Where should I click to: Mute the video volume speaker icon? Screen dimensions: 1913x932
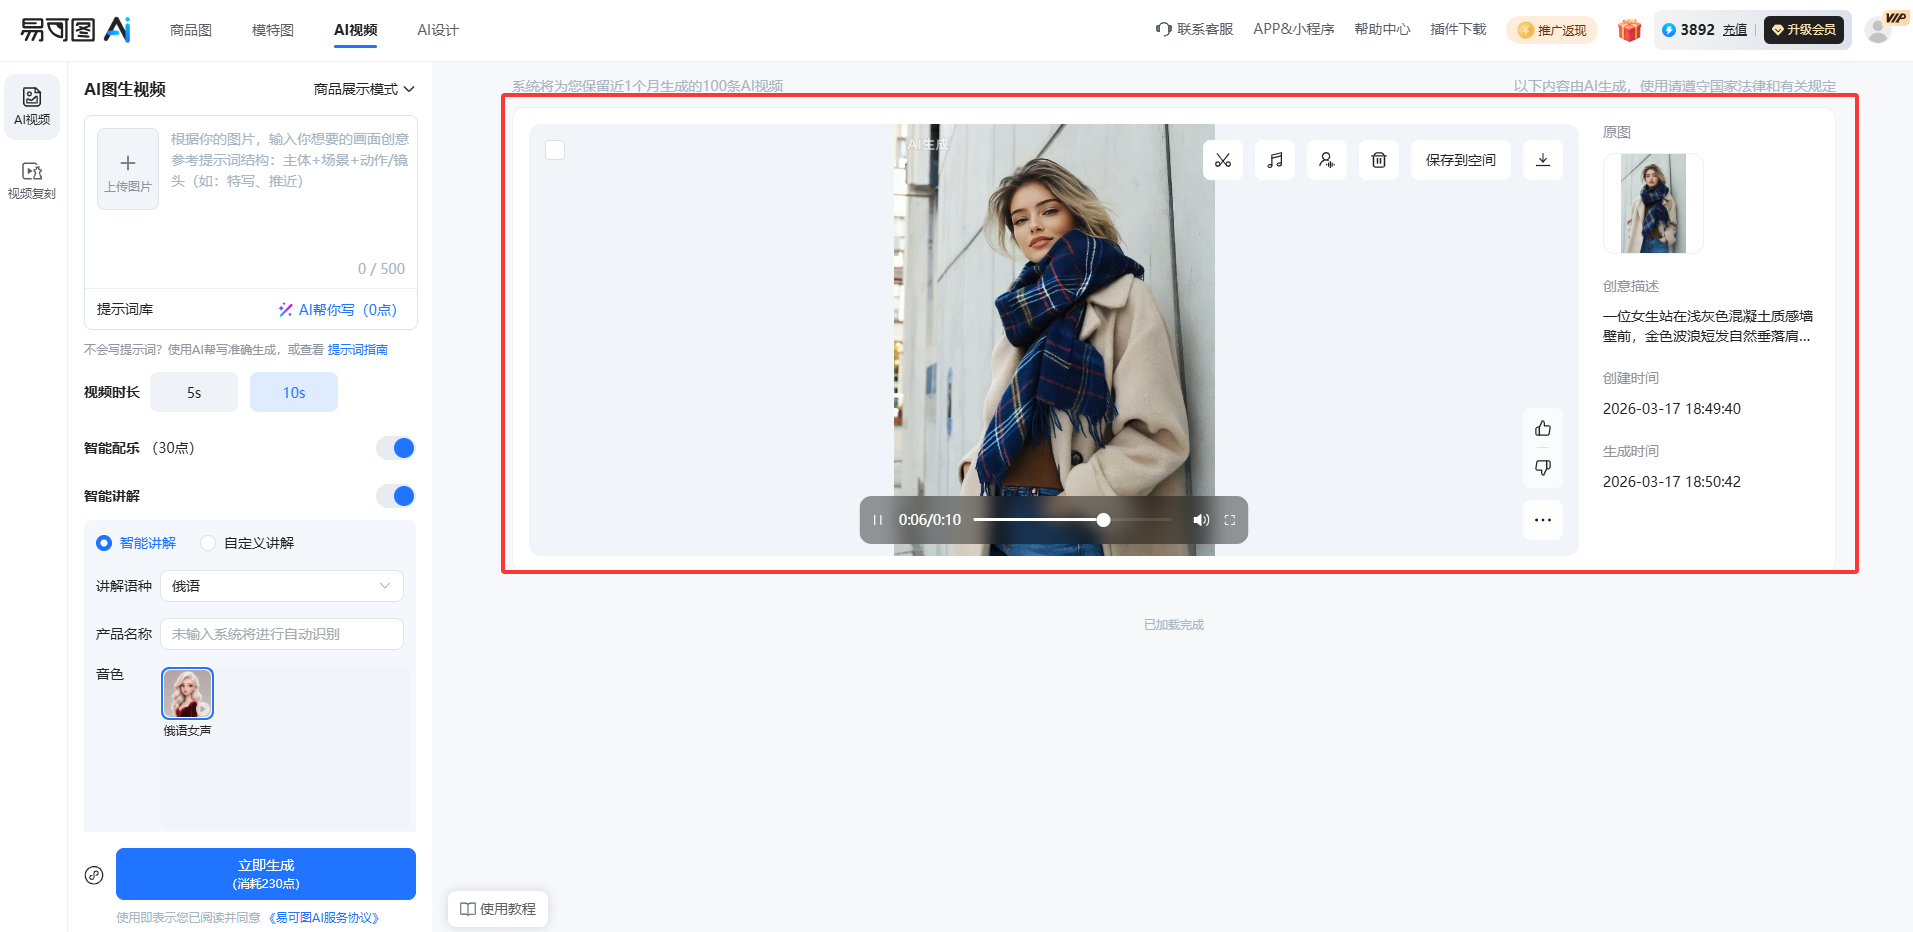pyautogui.click(x=1201, y=520)
